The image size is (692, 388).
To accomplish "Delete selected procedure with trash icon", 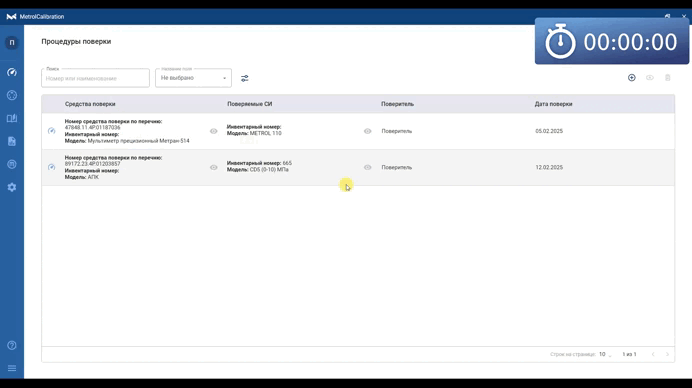I will pos(668,78).
